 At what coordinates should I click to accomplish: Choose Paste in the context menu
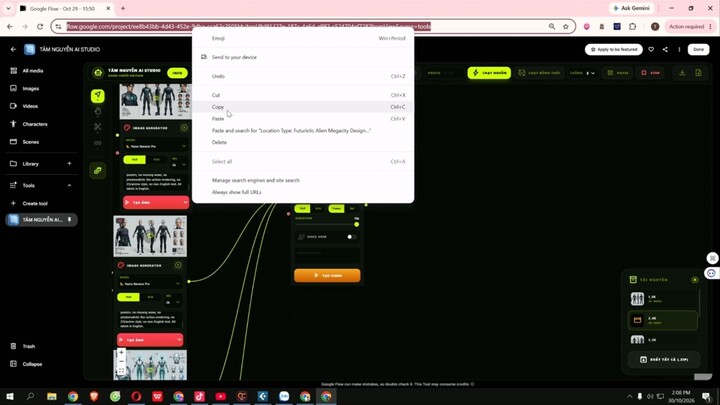click(x=303, y=118)
